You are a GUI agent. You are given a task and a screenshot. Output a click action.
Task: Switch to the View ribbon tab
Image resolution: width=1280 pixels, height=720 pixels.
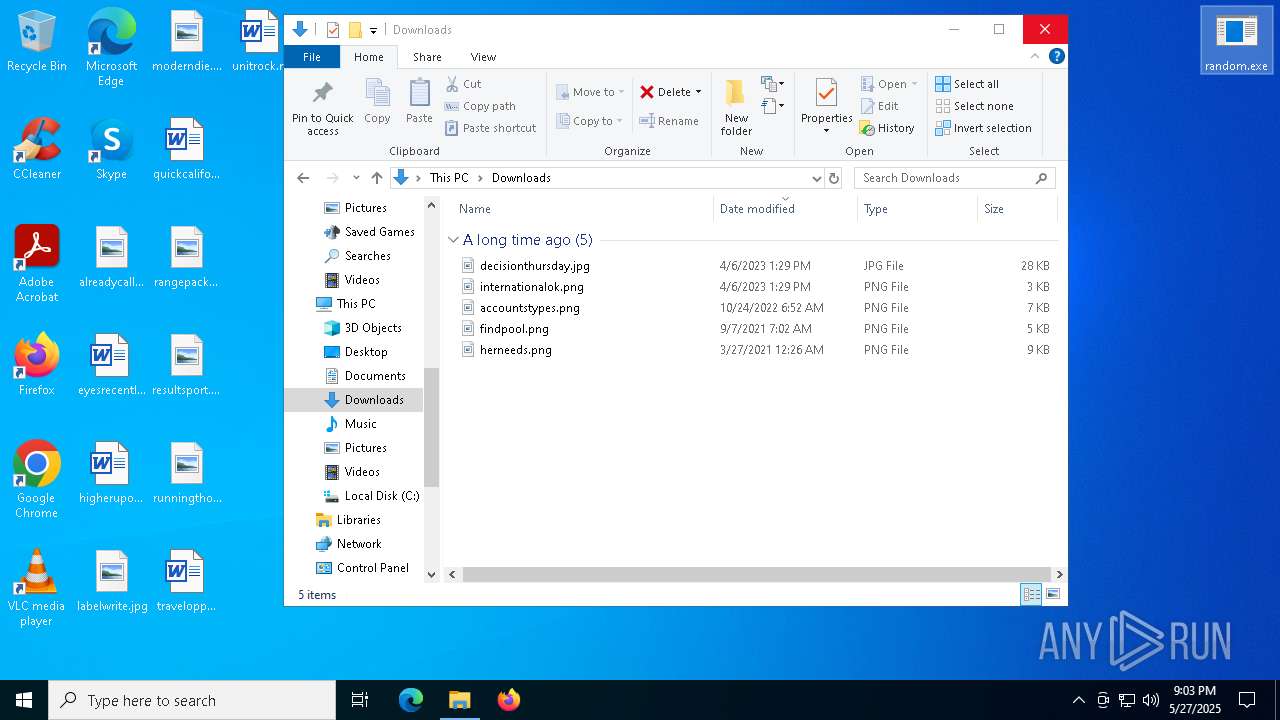point(483,57)
